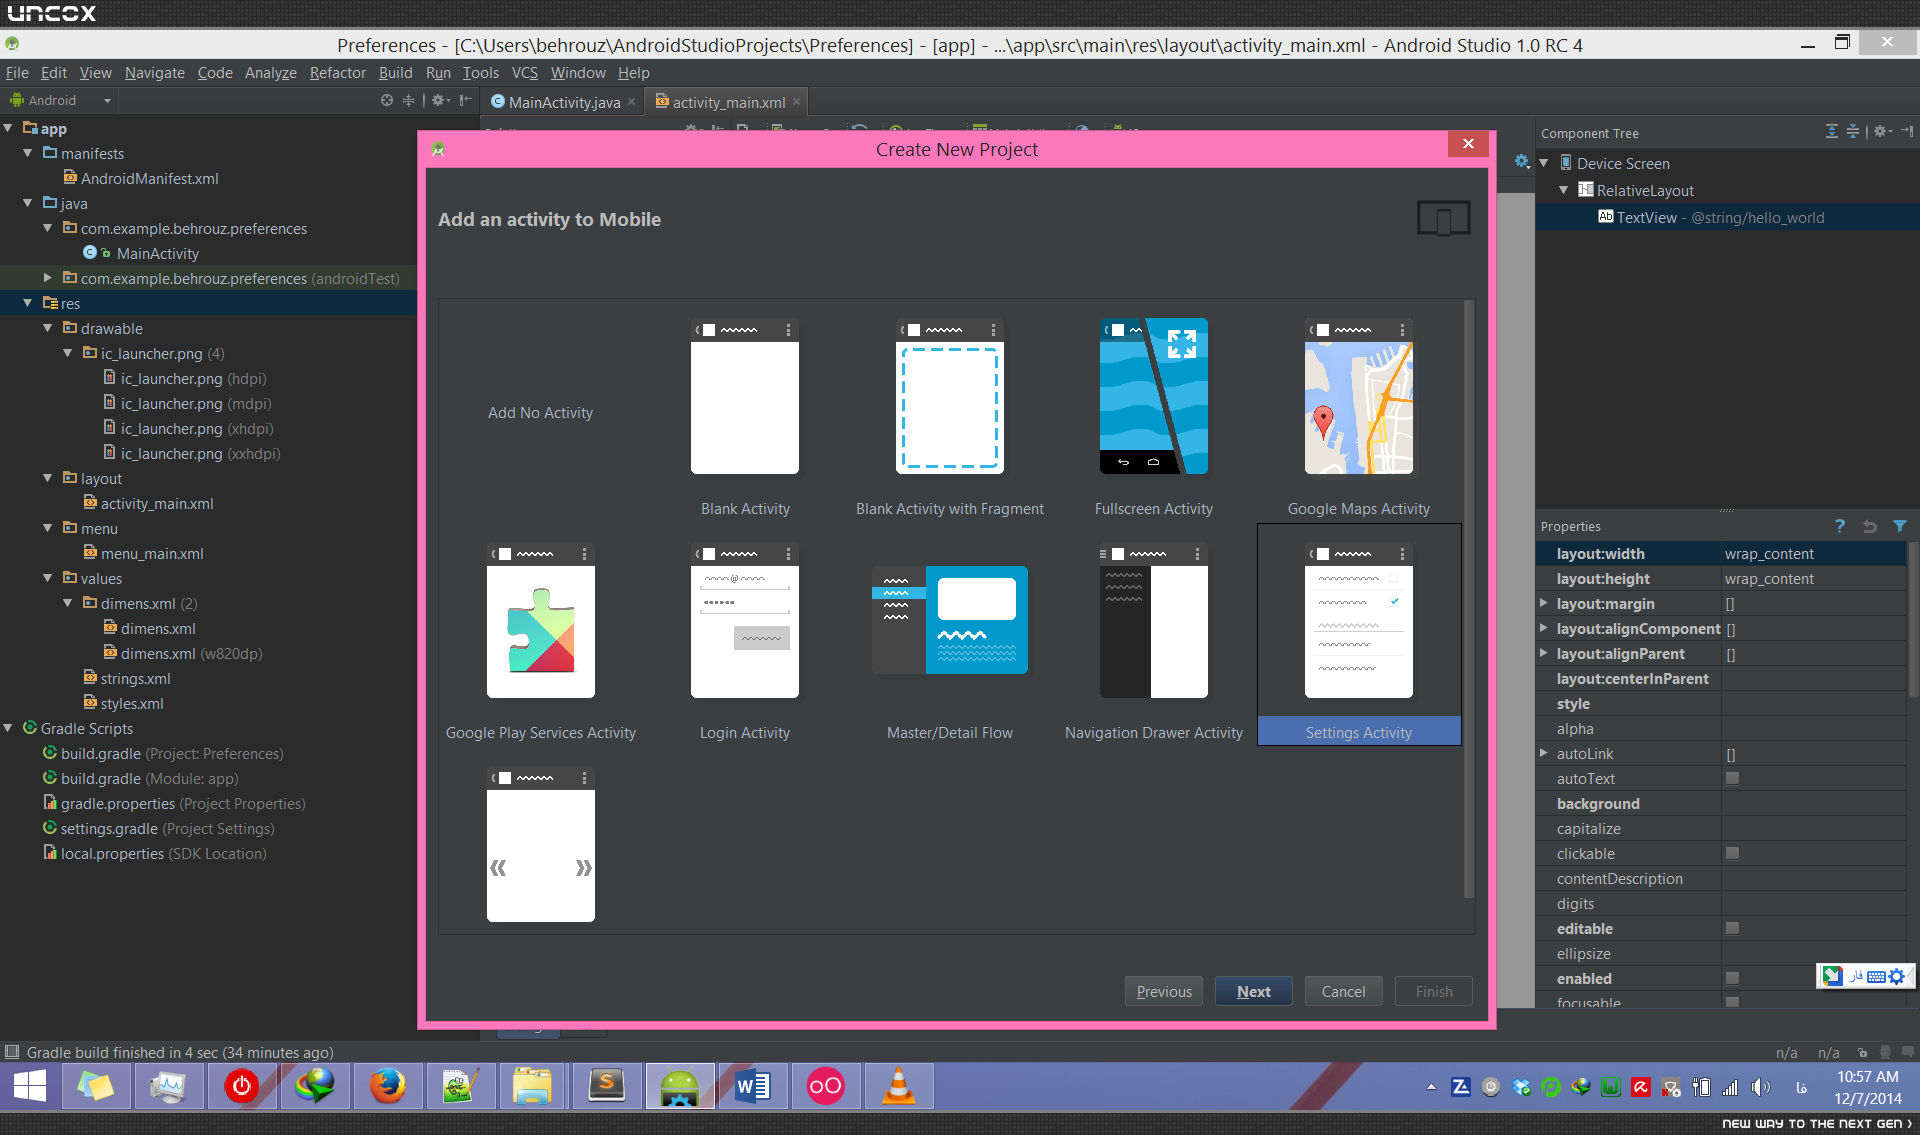Open Component Tree gear settings
Screen dimensions: 1920x1135
[x=1881, y=132]
